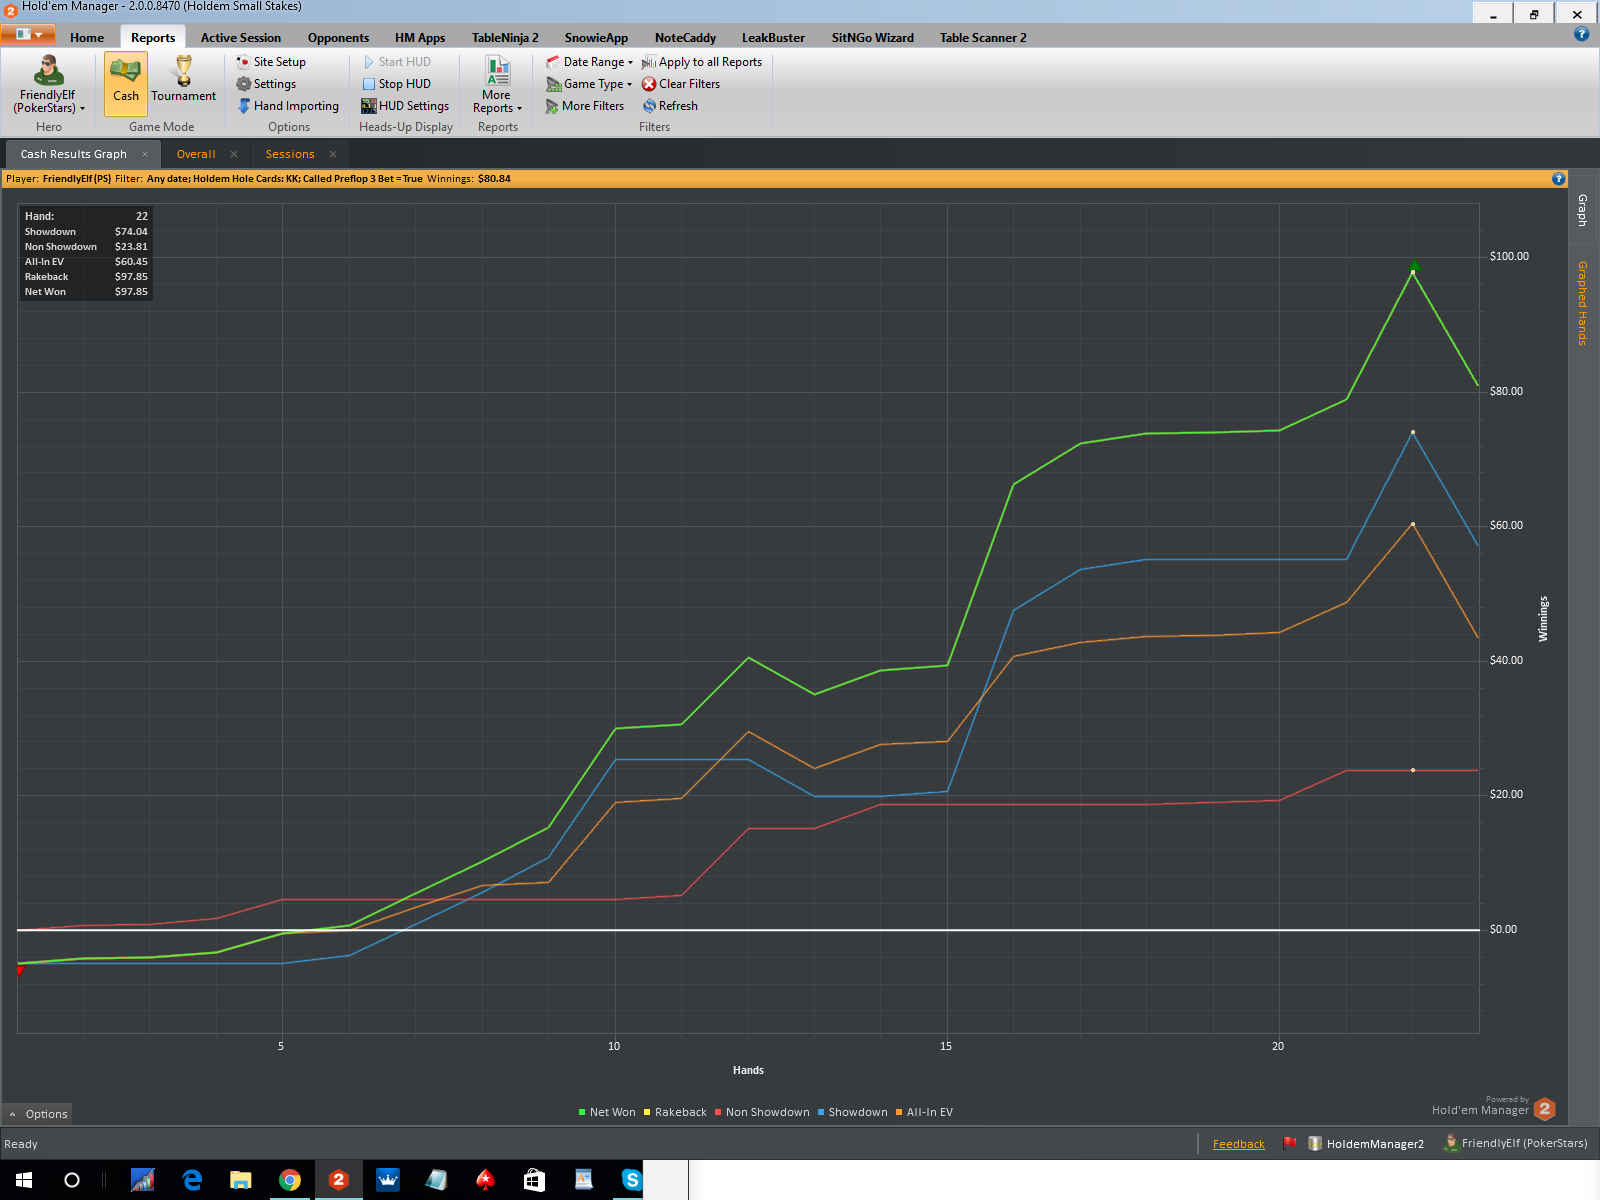Click the red flag icon in status bar
This screenshot has width=1600, height=1200.
click(x=1290, y=1143)
